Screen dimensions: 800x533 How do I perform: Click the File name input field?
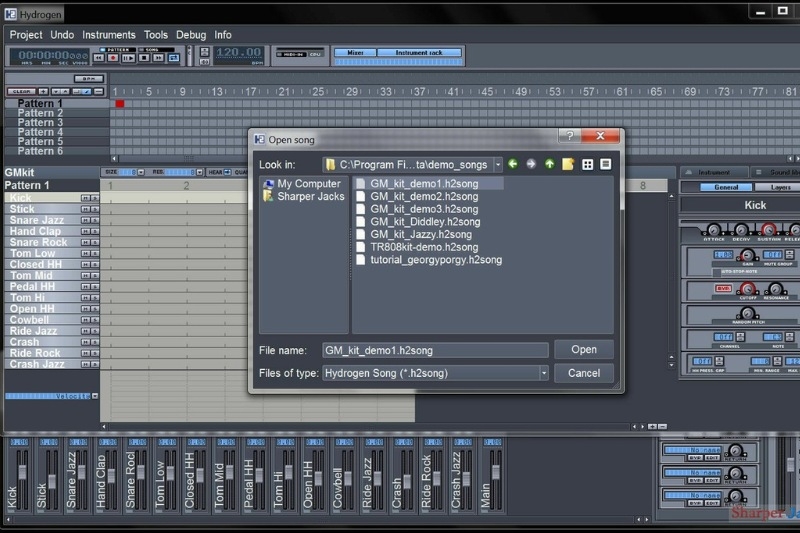click(435, 350)
